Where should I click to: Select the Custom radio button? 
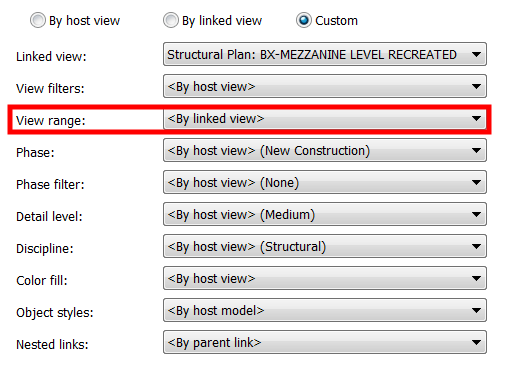[304, 20]
